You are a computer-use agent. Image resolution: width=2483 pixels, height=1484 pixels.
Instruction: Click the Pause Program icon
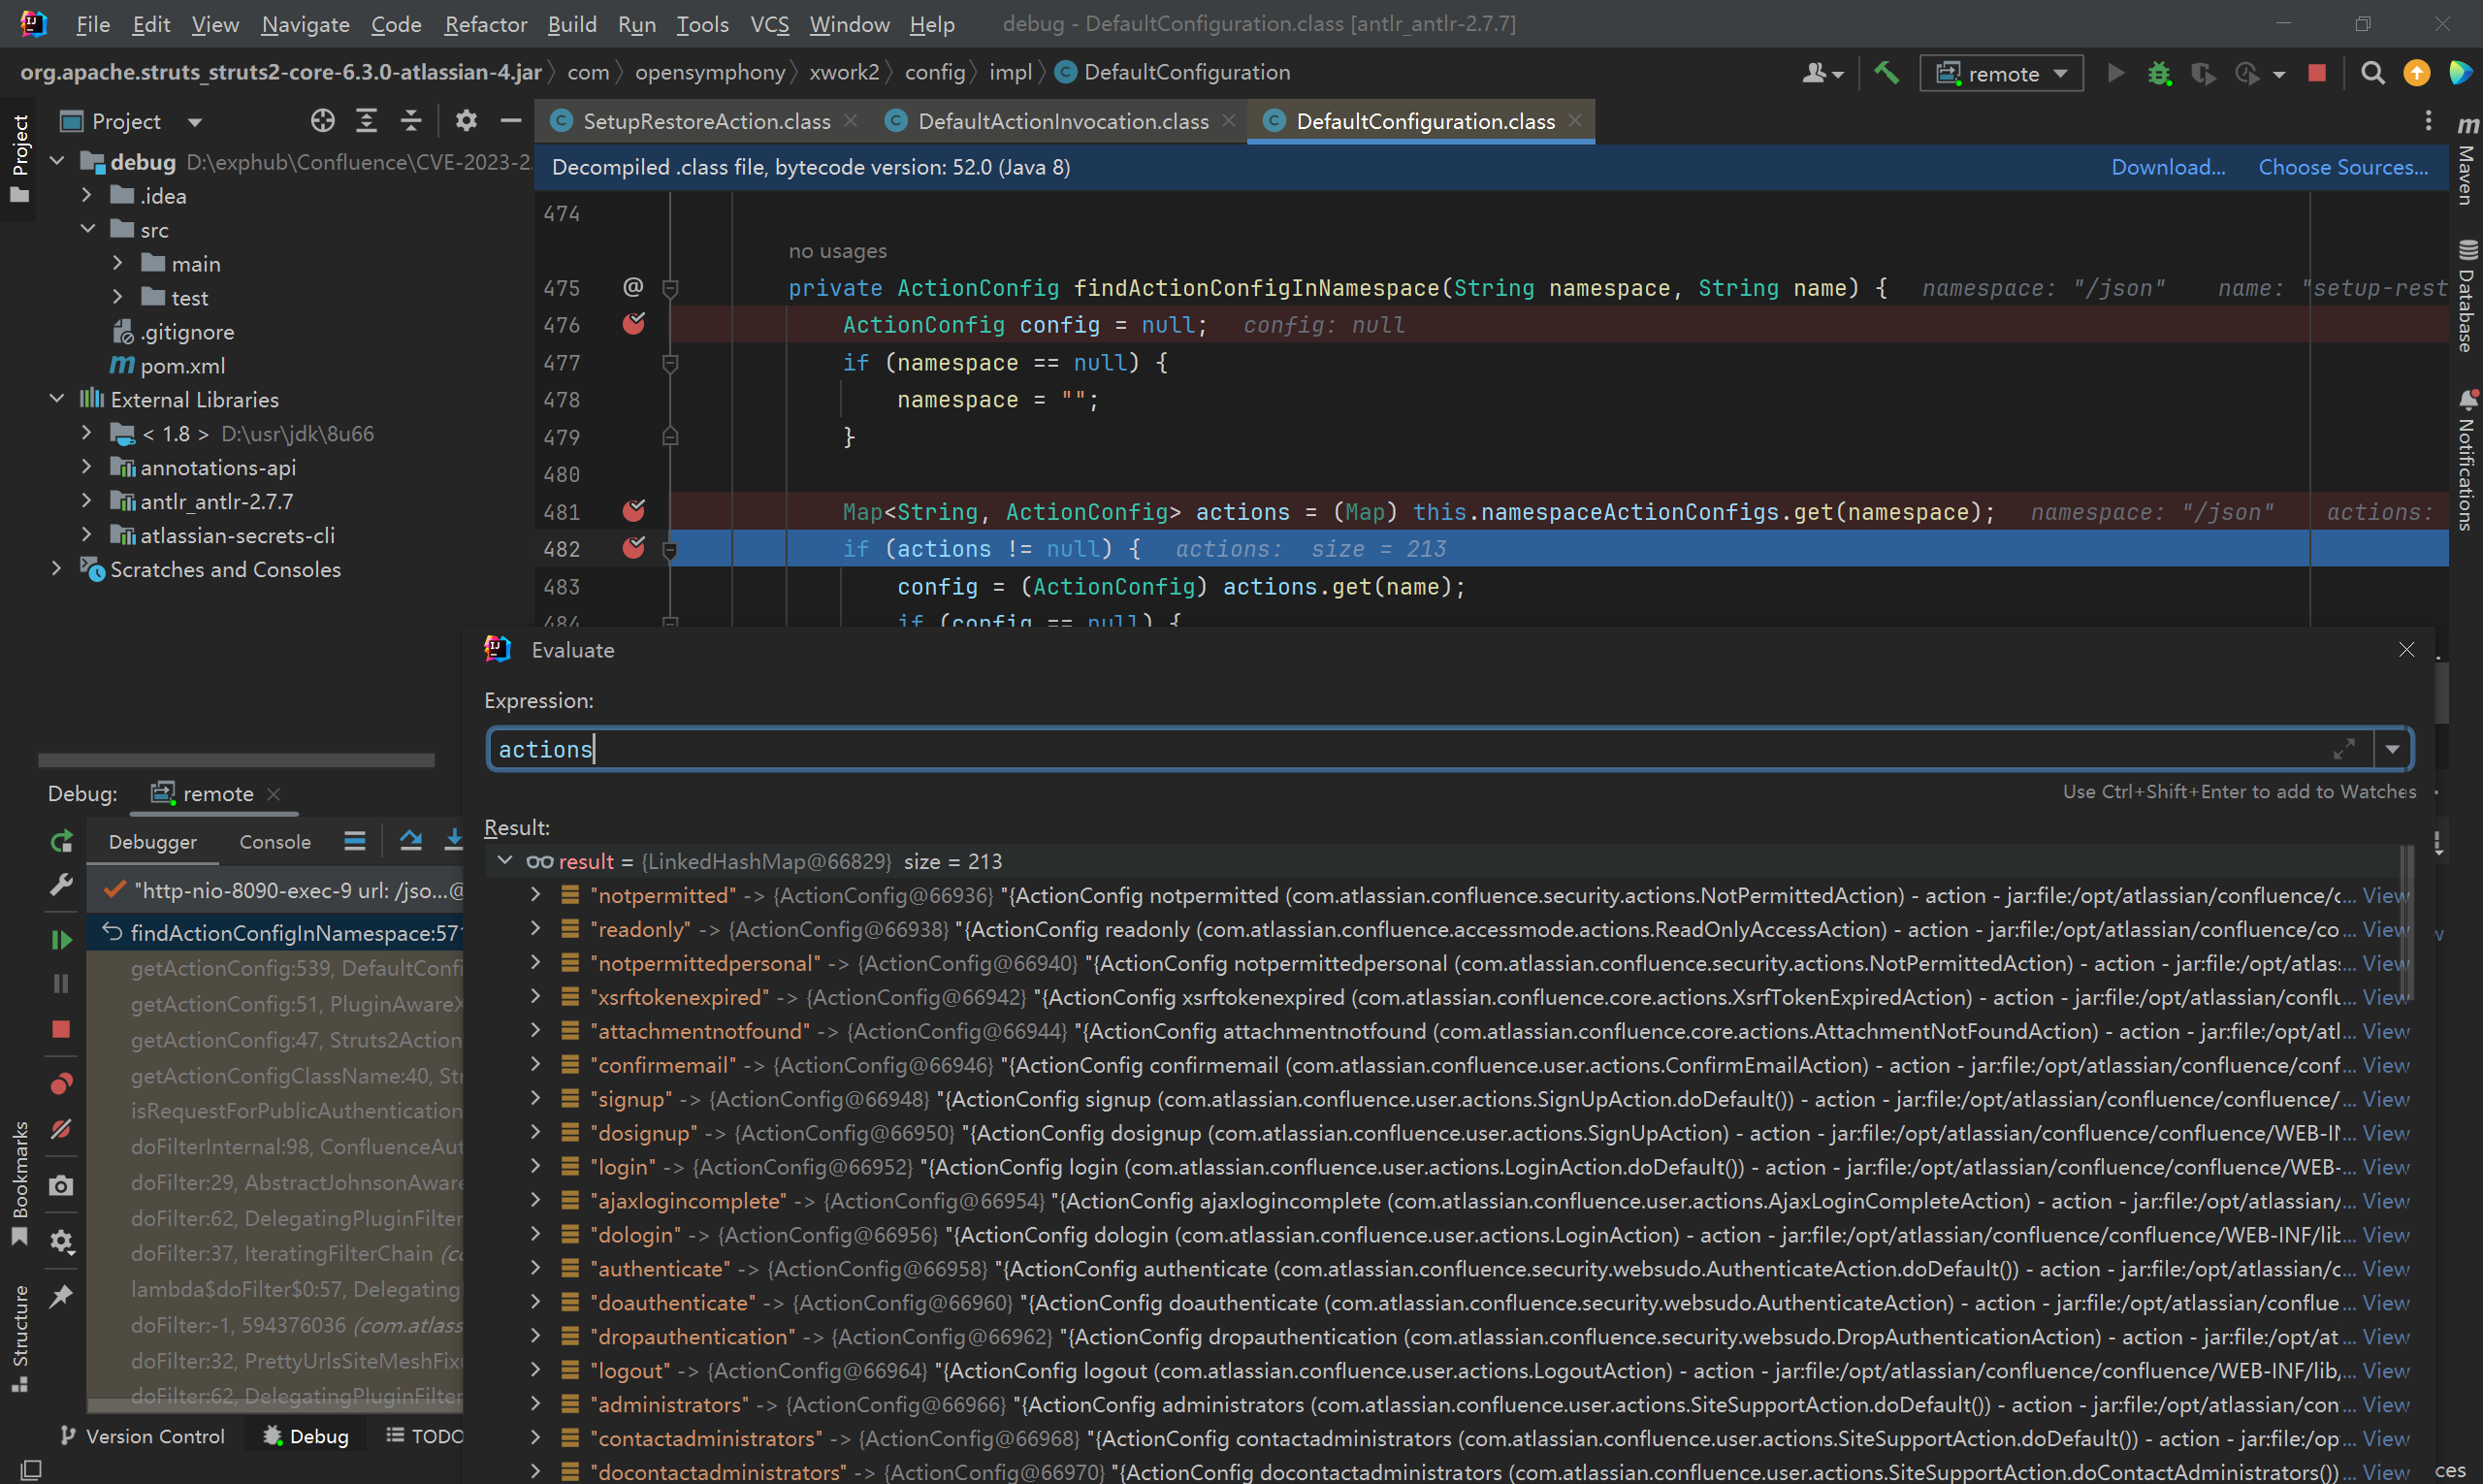click(61, 984)
